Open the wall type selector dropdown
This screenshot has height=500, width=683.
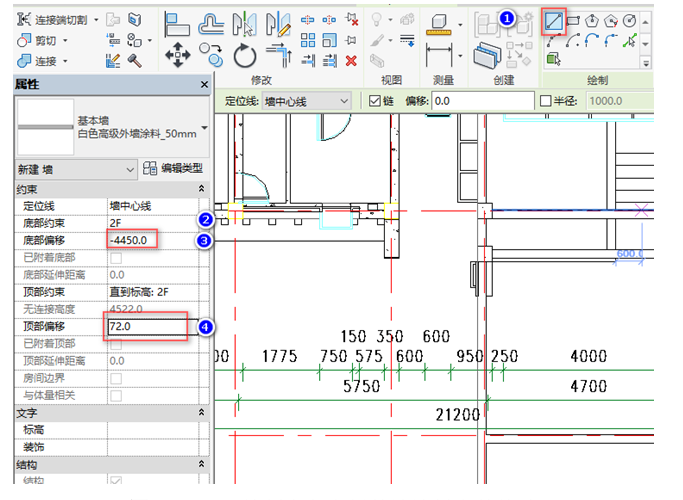coord(205,128)
